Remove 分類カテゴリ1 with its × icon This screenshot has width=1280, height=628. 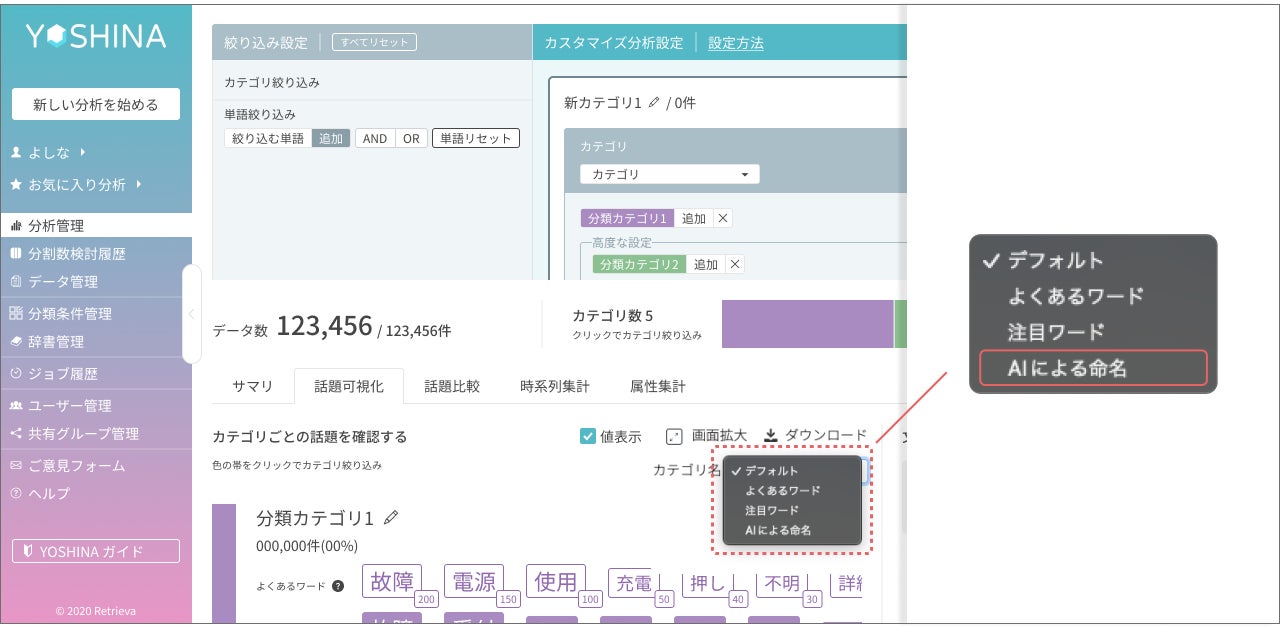(x=723, y=218)
